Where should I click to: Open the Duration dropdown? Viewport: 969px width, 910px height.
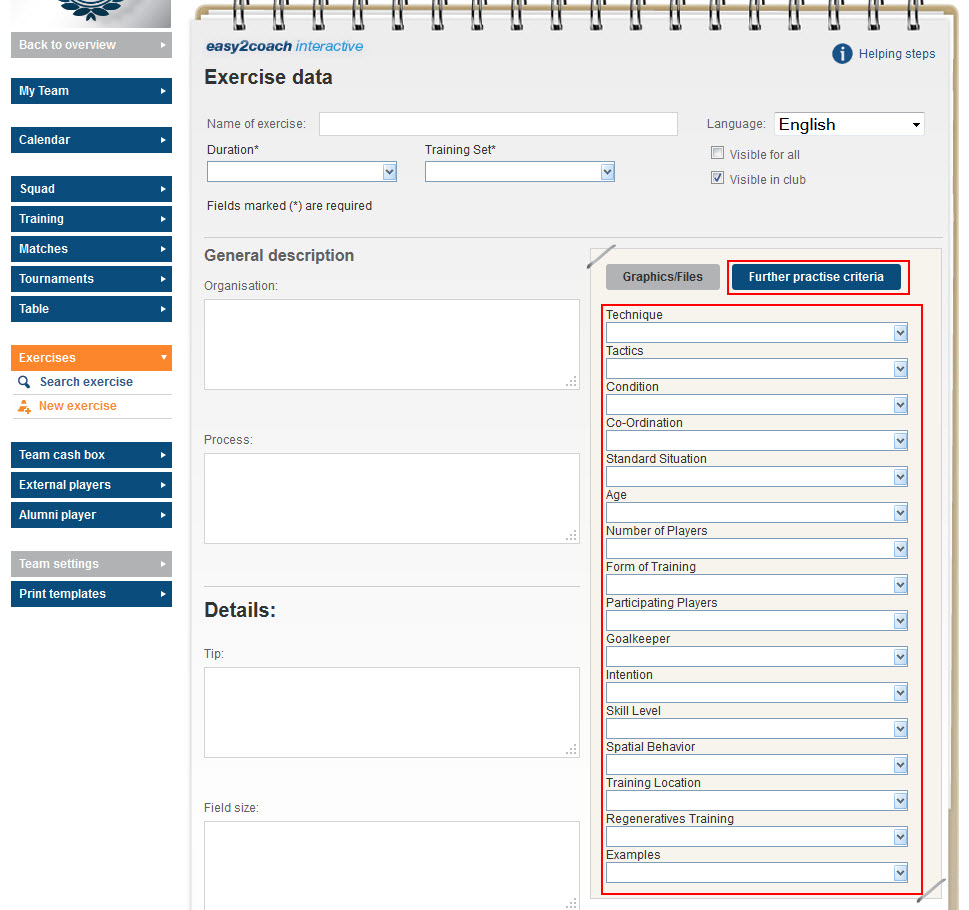click(302, 172)
